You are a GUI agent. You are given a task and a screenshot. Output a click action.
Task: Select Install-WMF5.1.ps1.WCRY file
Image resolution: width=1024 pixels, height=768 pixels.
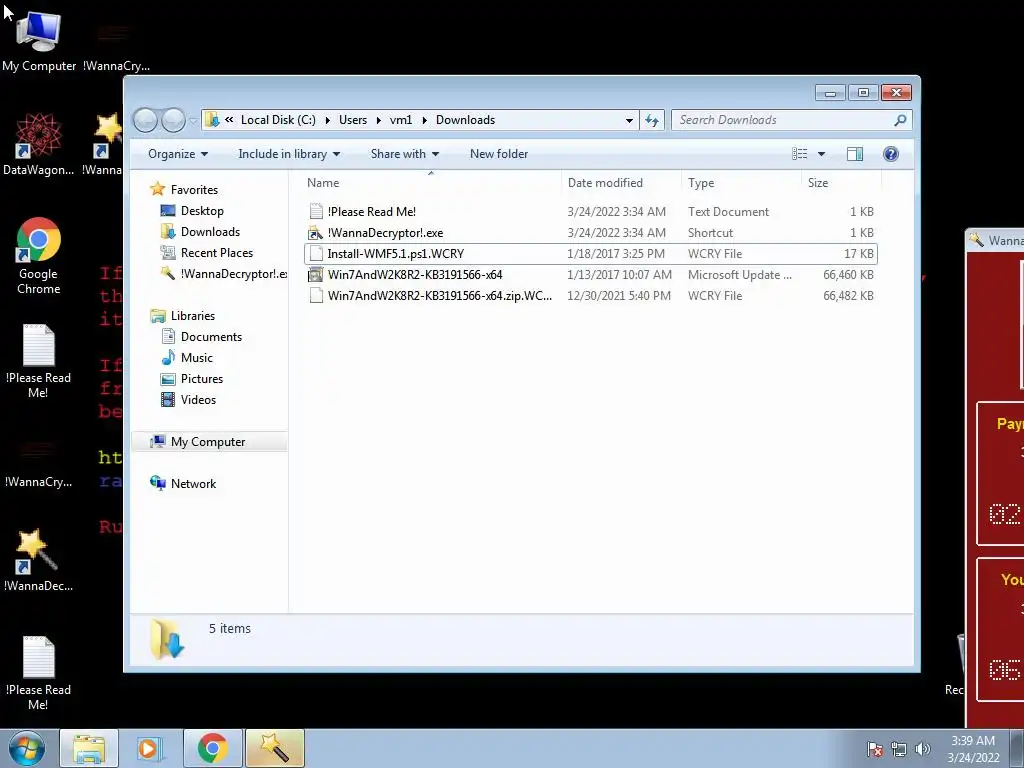[591, 253]
